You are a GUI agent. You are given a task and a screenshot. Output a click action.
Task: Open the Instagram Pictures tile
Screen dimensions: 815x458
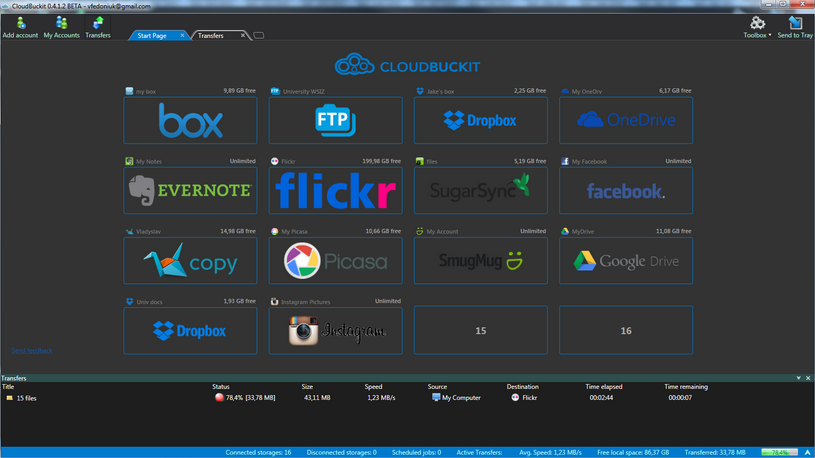click(335, 330)
